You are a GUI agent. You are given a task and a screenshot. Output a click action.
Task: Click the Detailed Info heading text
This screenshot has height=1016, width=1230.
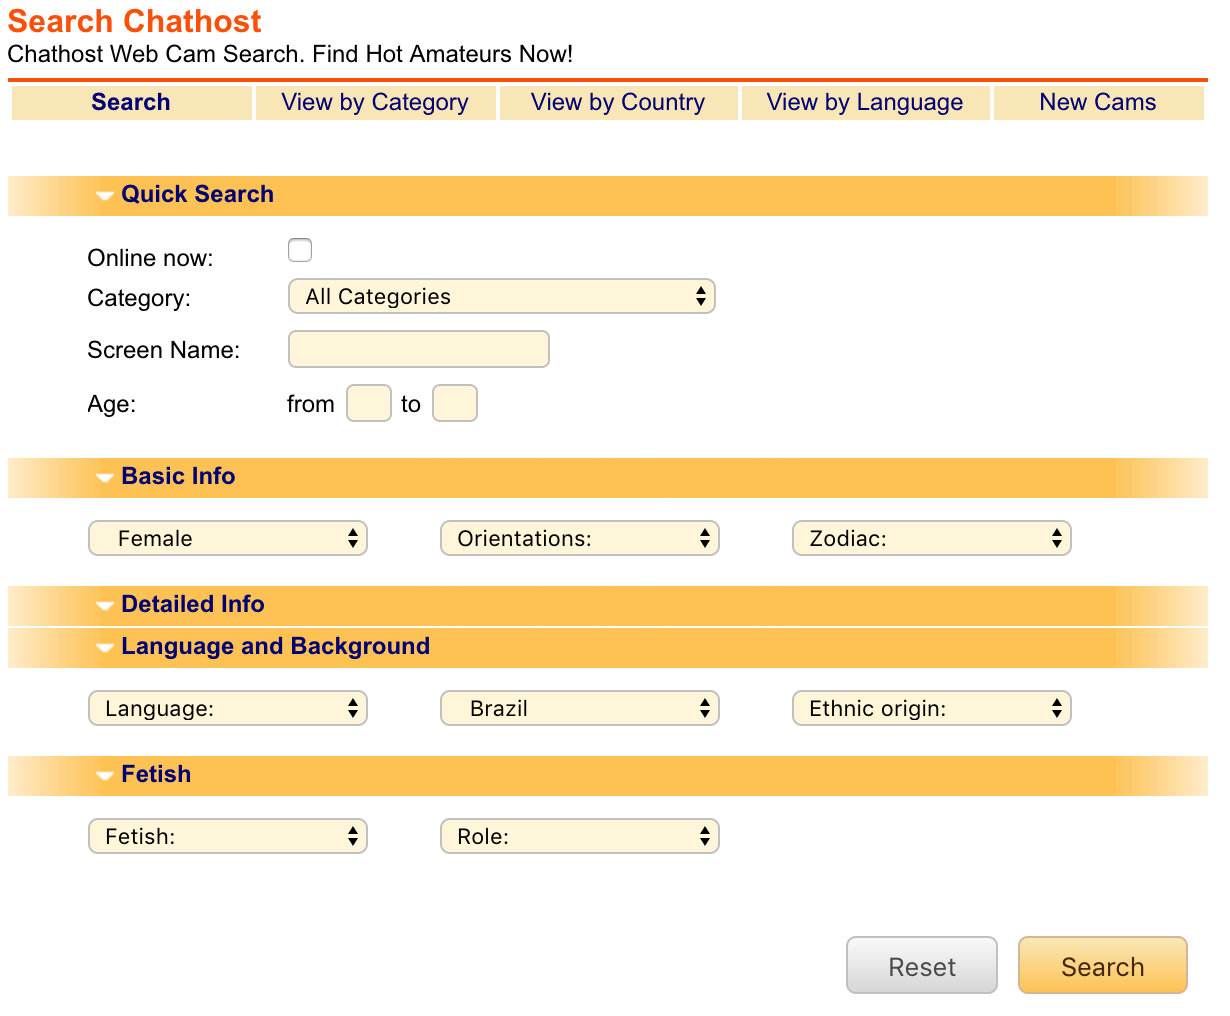pos(193,604)
